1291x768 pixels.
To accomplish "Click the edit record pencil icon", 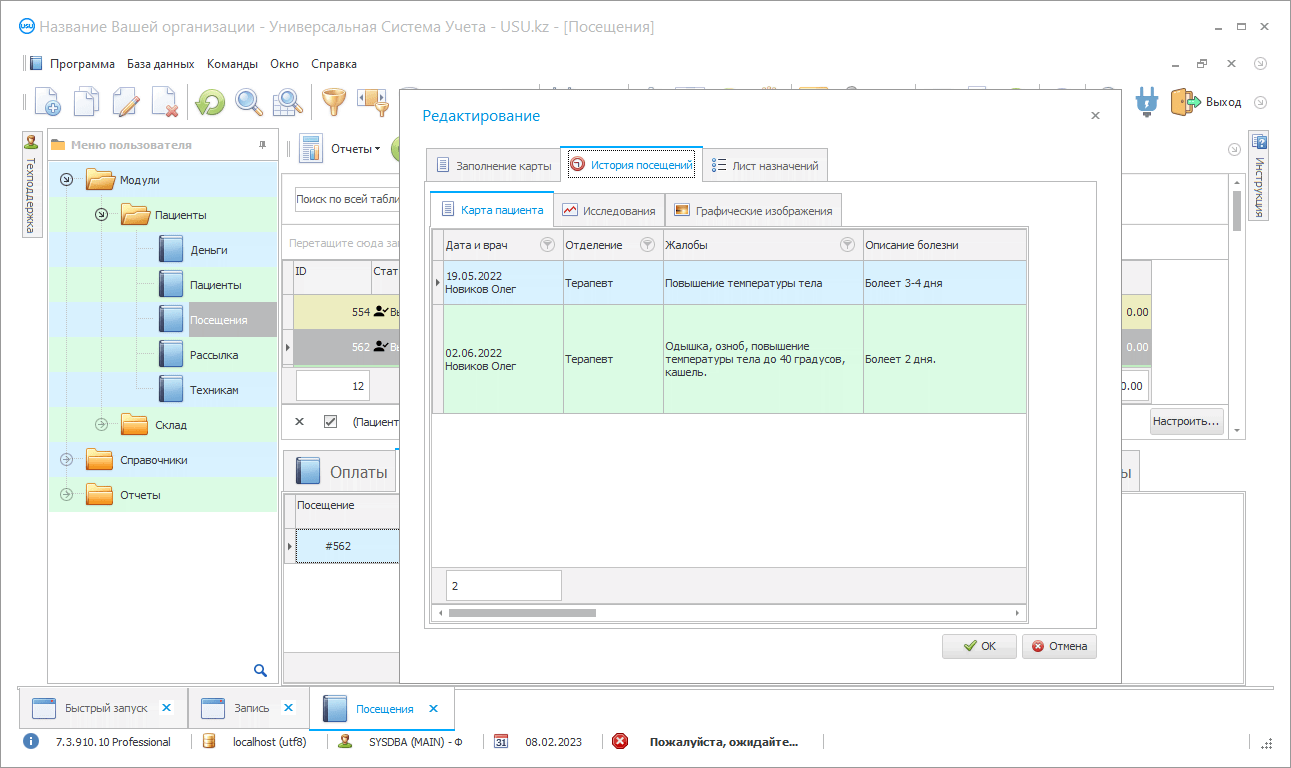I will 126,101.
